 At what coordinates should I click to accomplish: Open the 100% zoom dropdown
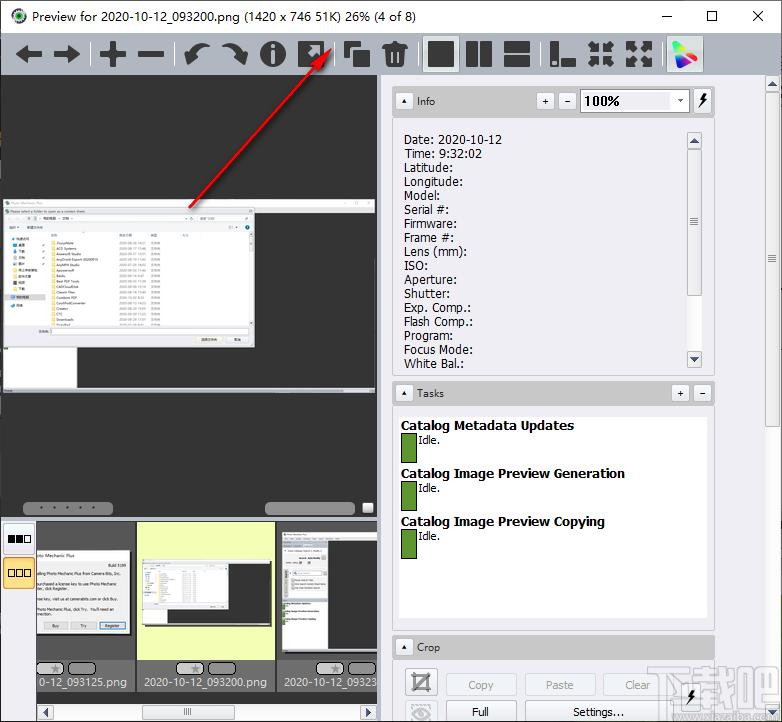coord(680,101)
